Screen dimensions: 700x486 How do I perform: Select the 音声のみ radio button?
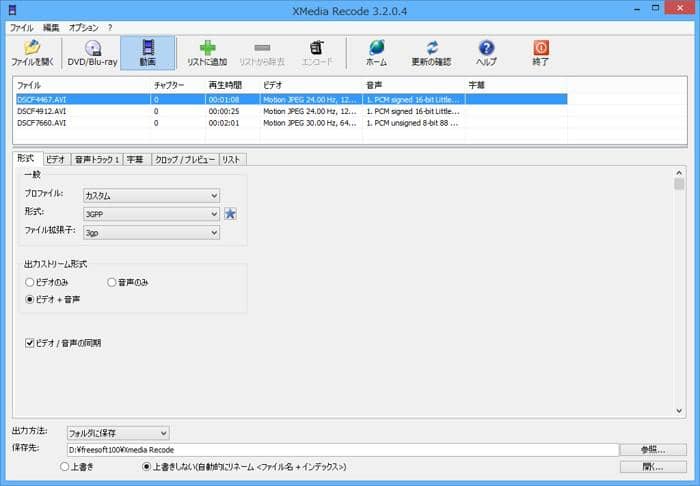[112, 282]
